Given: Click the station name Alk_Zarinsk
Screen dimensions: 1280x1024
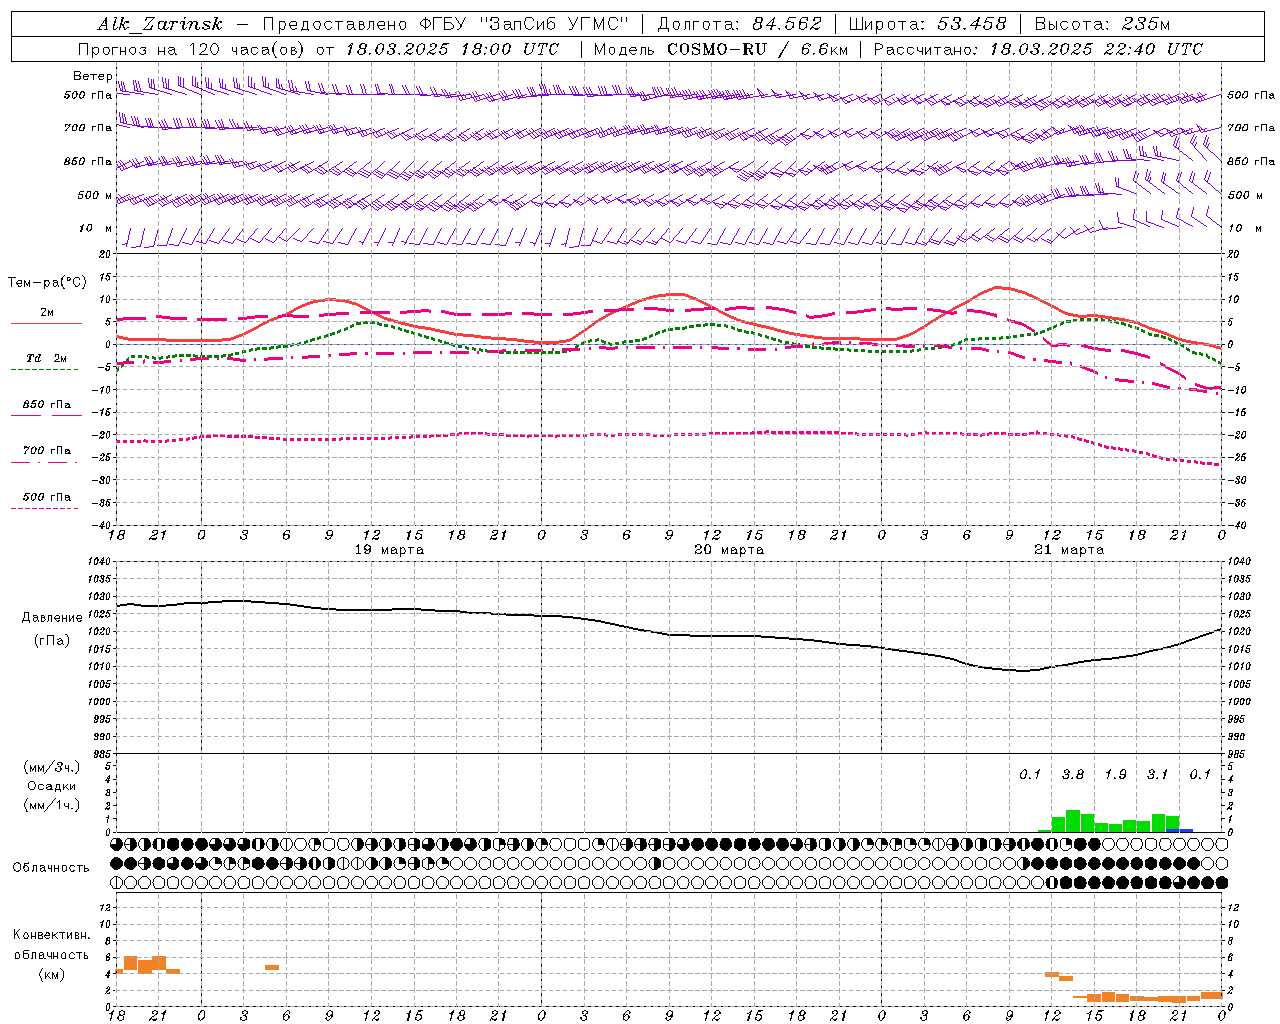Looking at the screenshot, I should click(160, 24).
